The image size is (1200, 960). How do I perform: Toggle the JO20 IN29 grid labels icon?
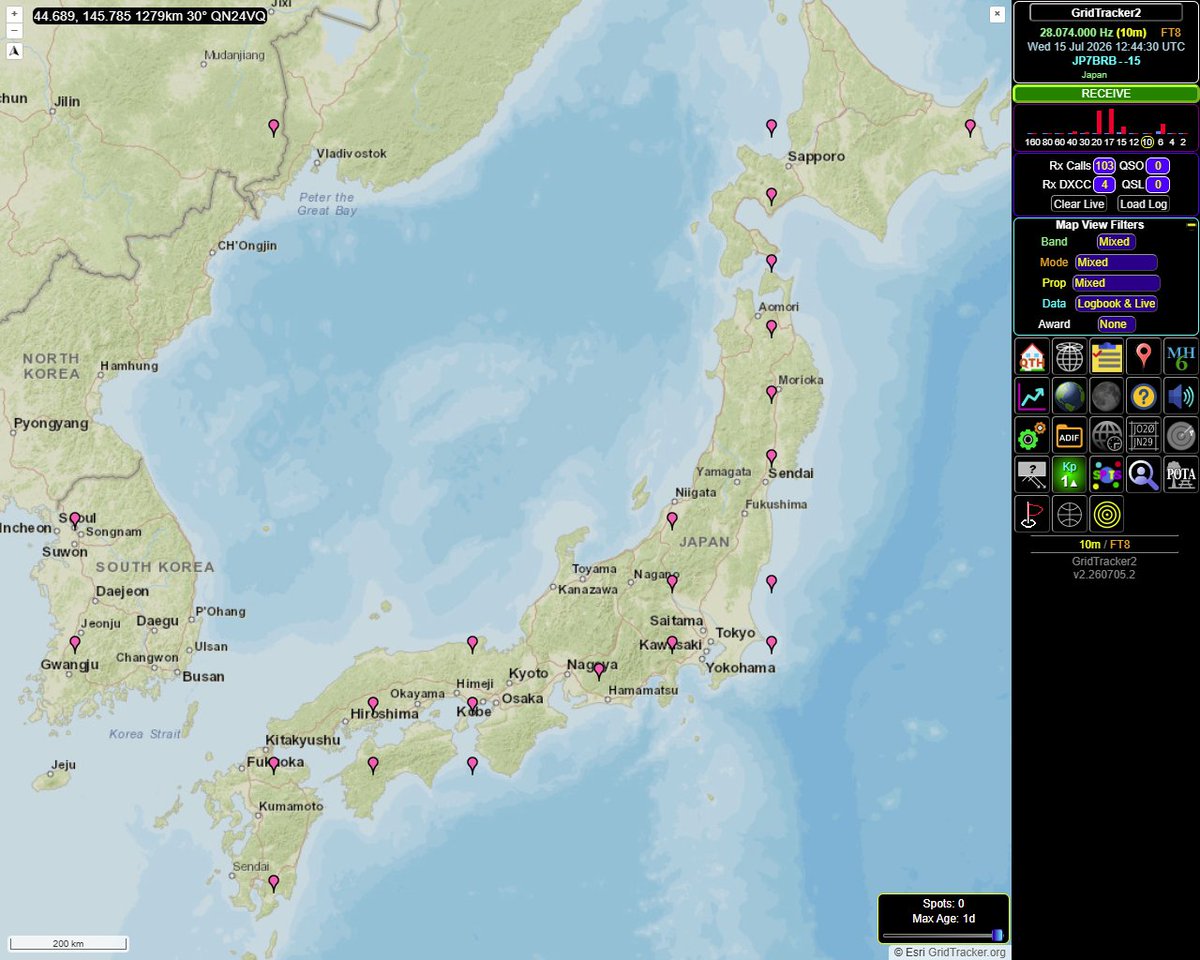[x=1144, y=435]
